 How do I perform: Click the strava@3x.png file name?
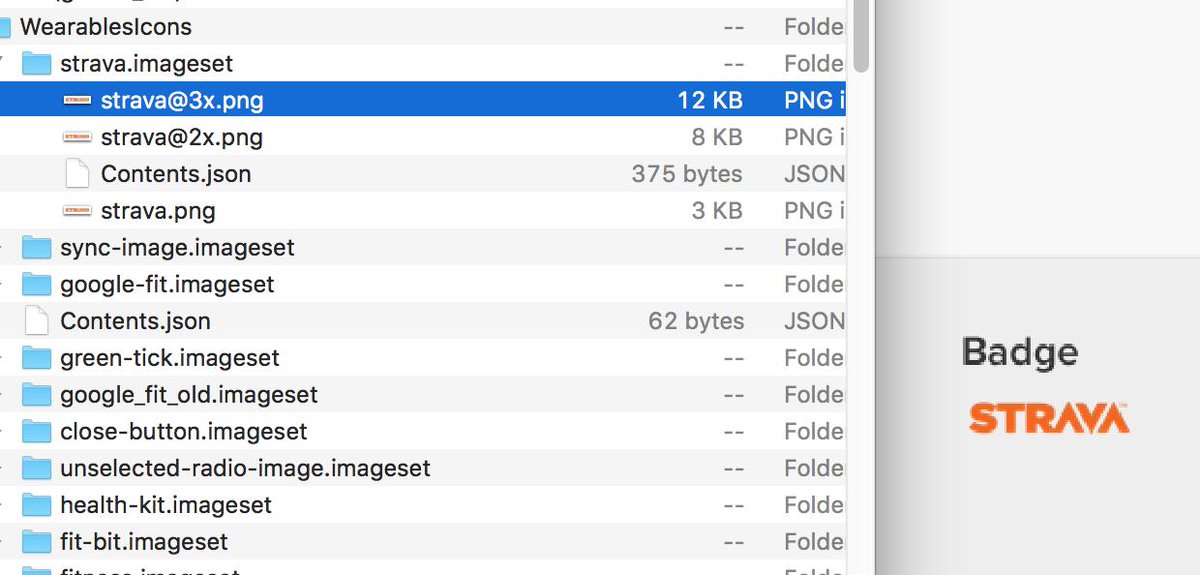pos(182,100)
